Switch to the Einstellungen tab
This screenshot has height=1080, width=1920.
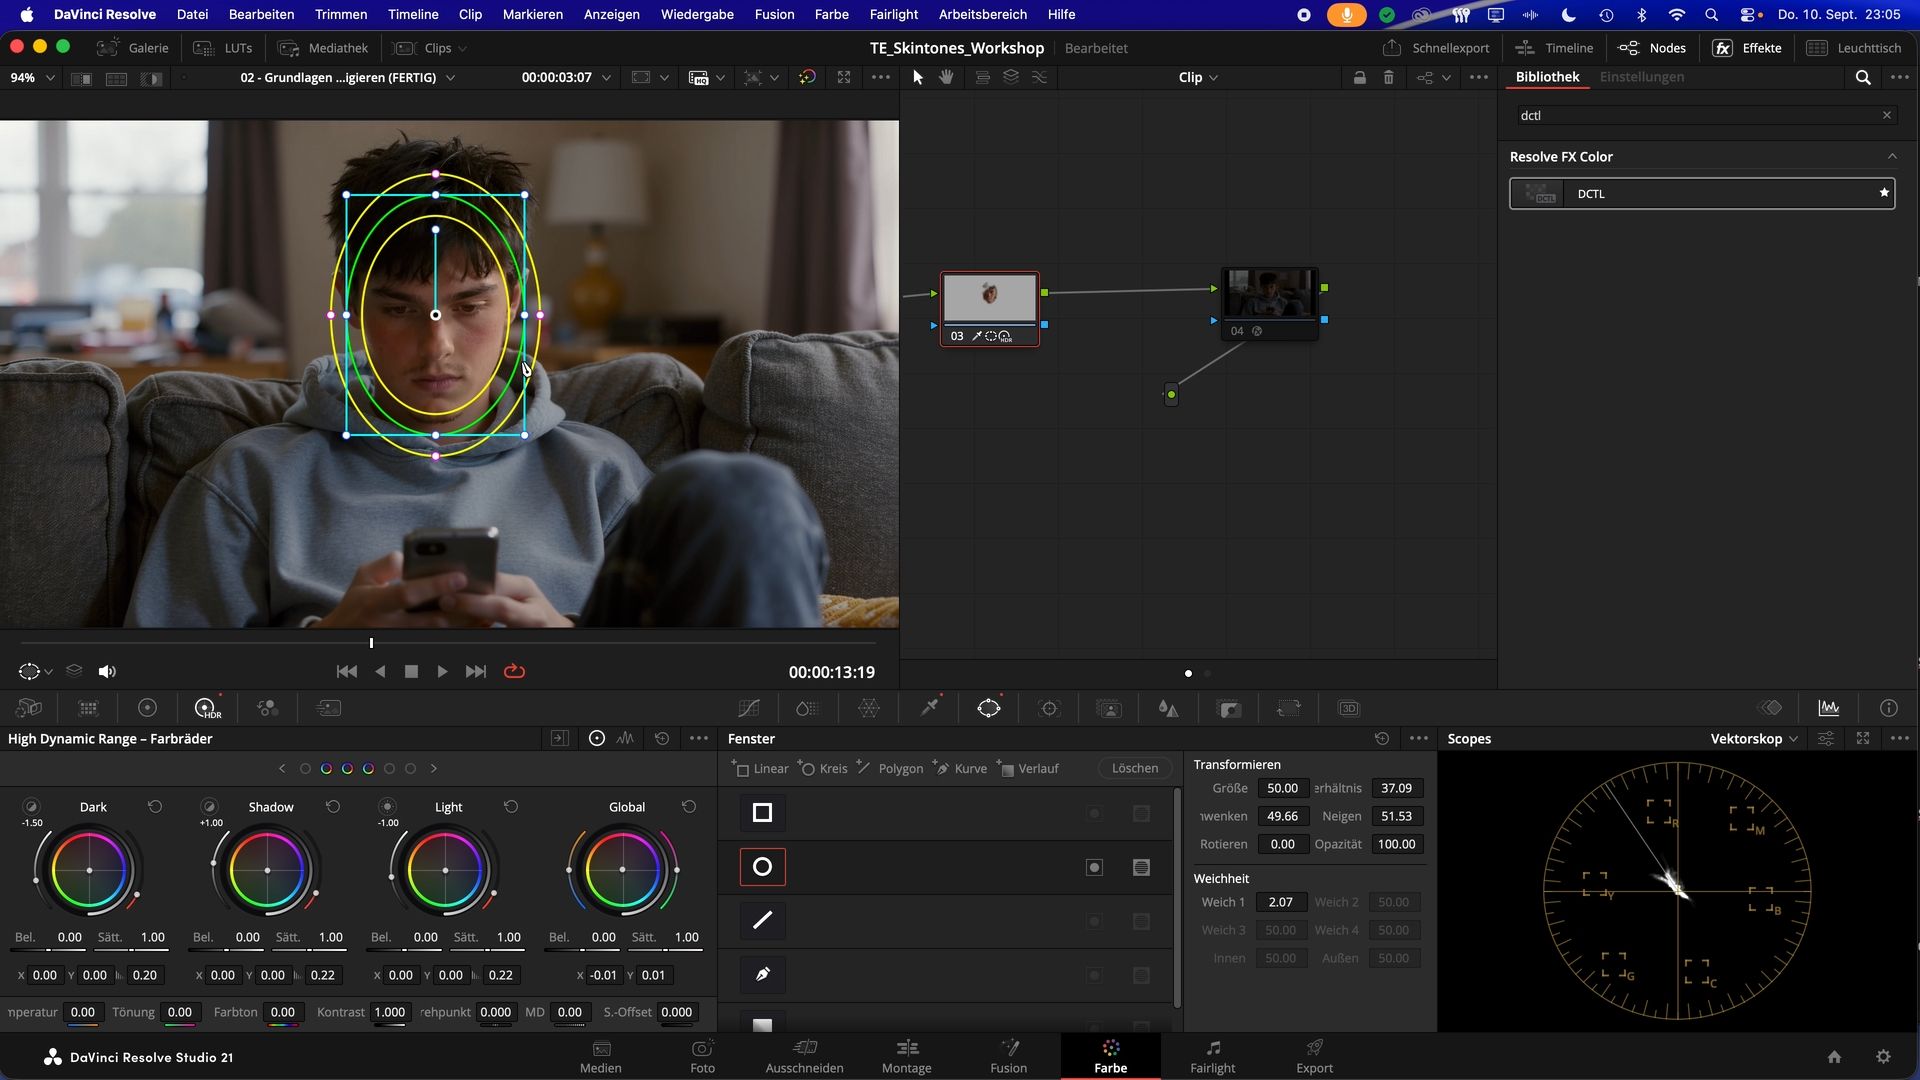[1641, 77]
